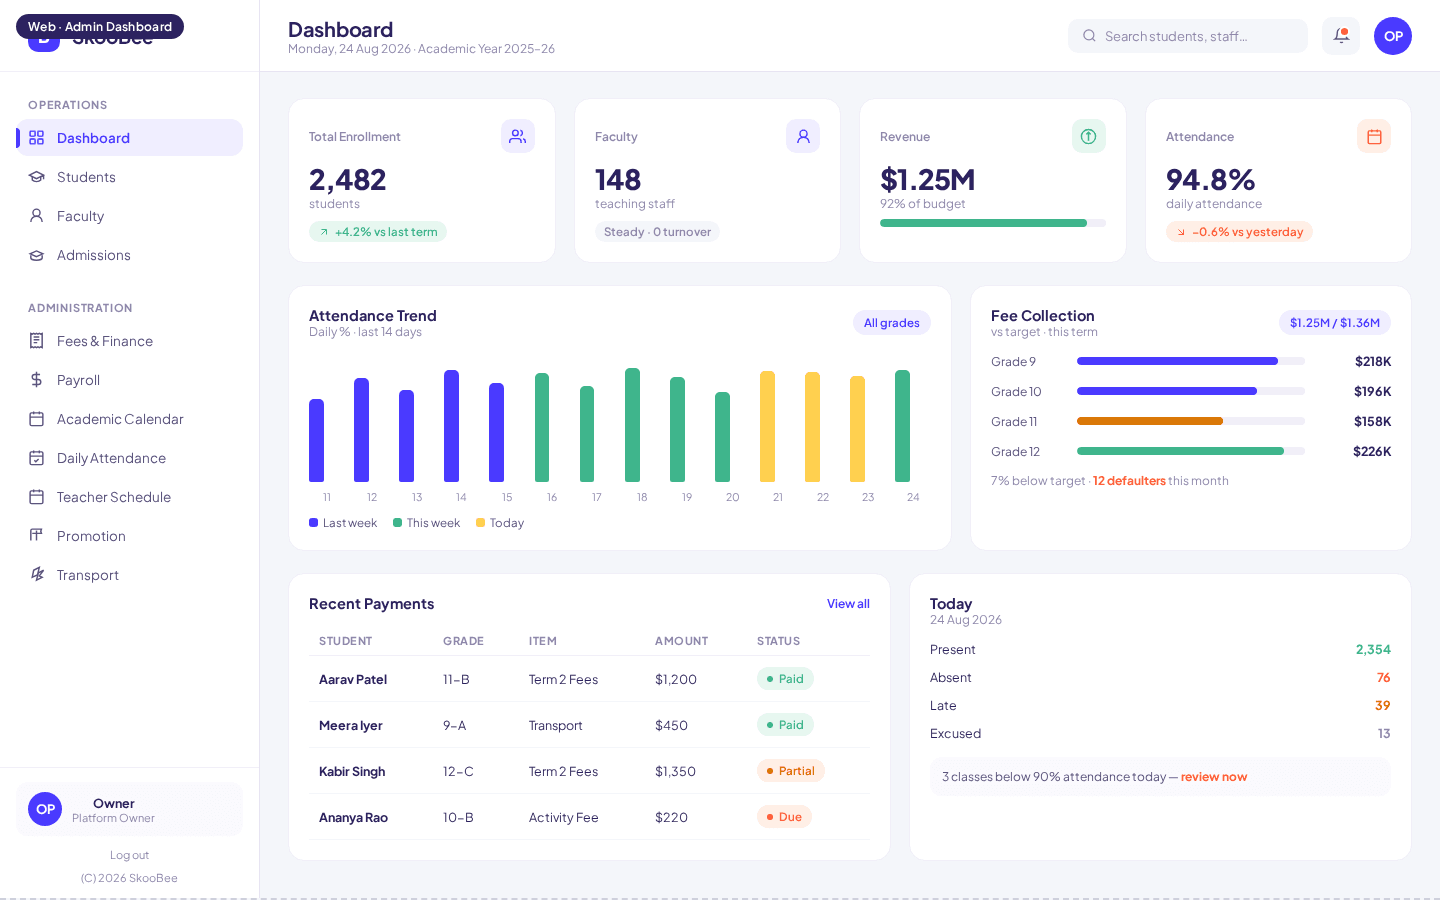Viewport: 1440px width, 900px height.
Task: Open Fees & Finance section
Action: pyautogui.click(x=130, y=341)
